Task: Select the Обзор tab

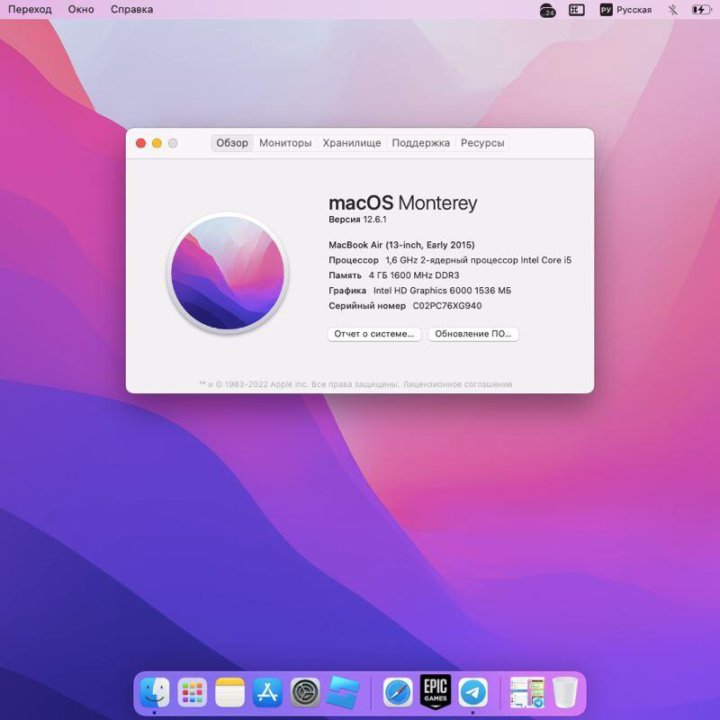Action: point(232,143)
